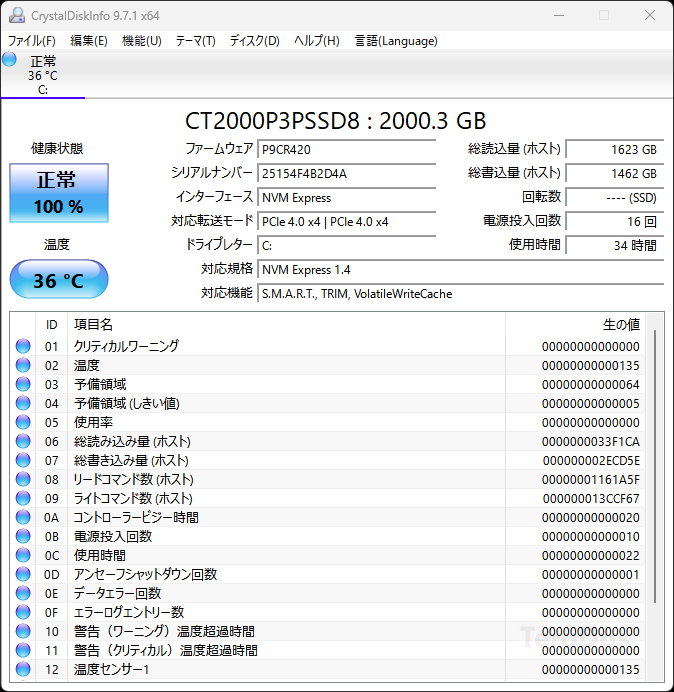Image resolution: width=674 pixels, height=692 pixels.
Task: Click status orb for row 01 クリティカルワーニング
Action: click(x=23, y=346)
